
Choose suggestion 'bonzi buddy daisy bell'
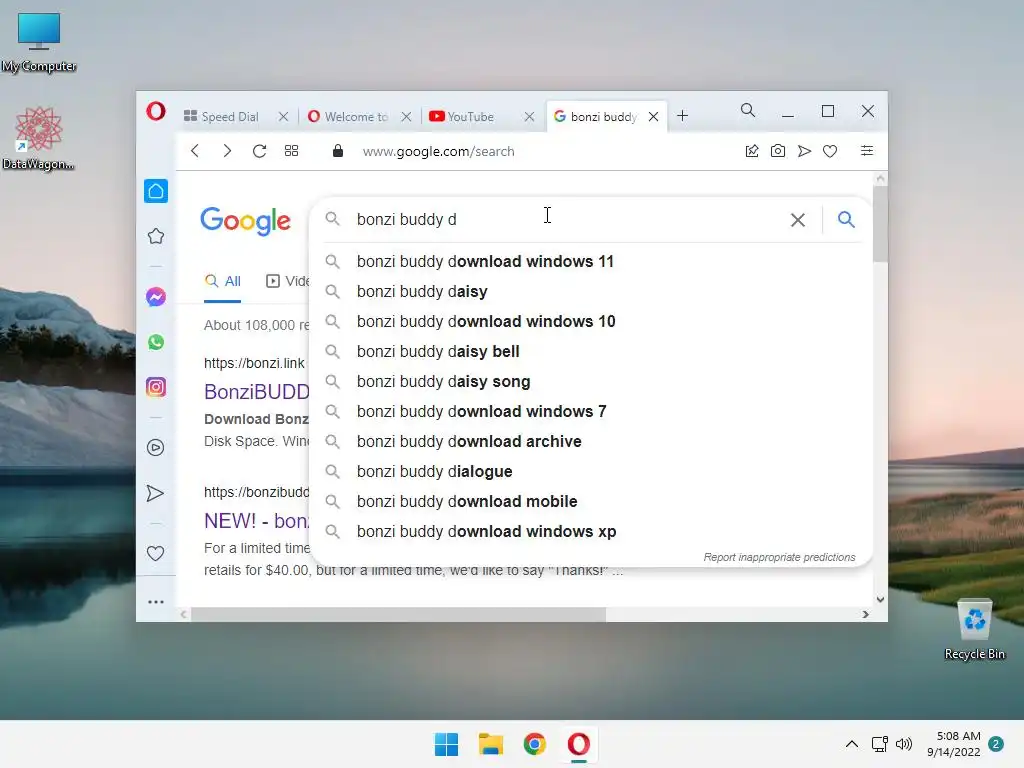[x=591, y=352]
